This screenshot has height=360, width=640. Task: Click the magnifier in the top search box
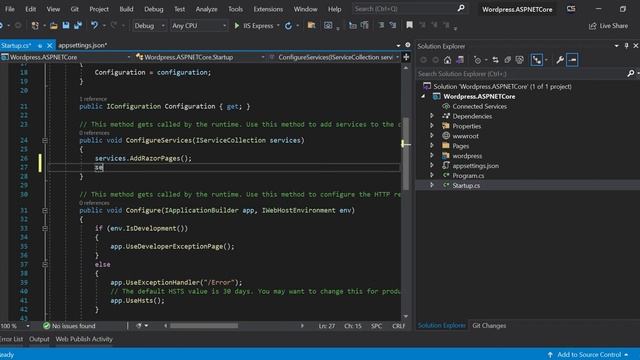coord(461,8)
